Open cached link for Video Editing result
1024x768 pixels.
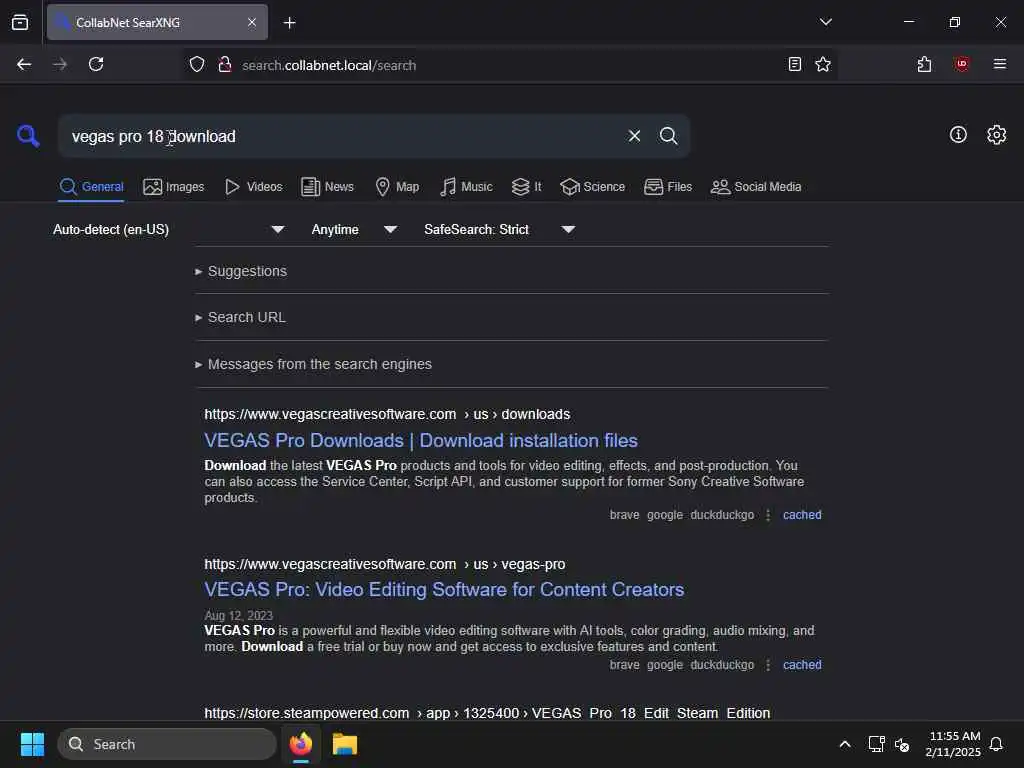click(802, 665)
